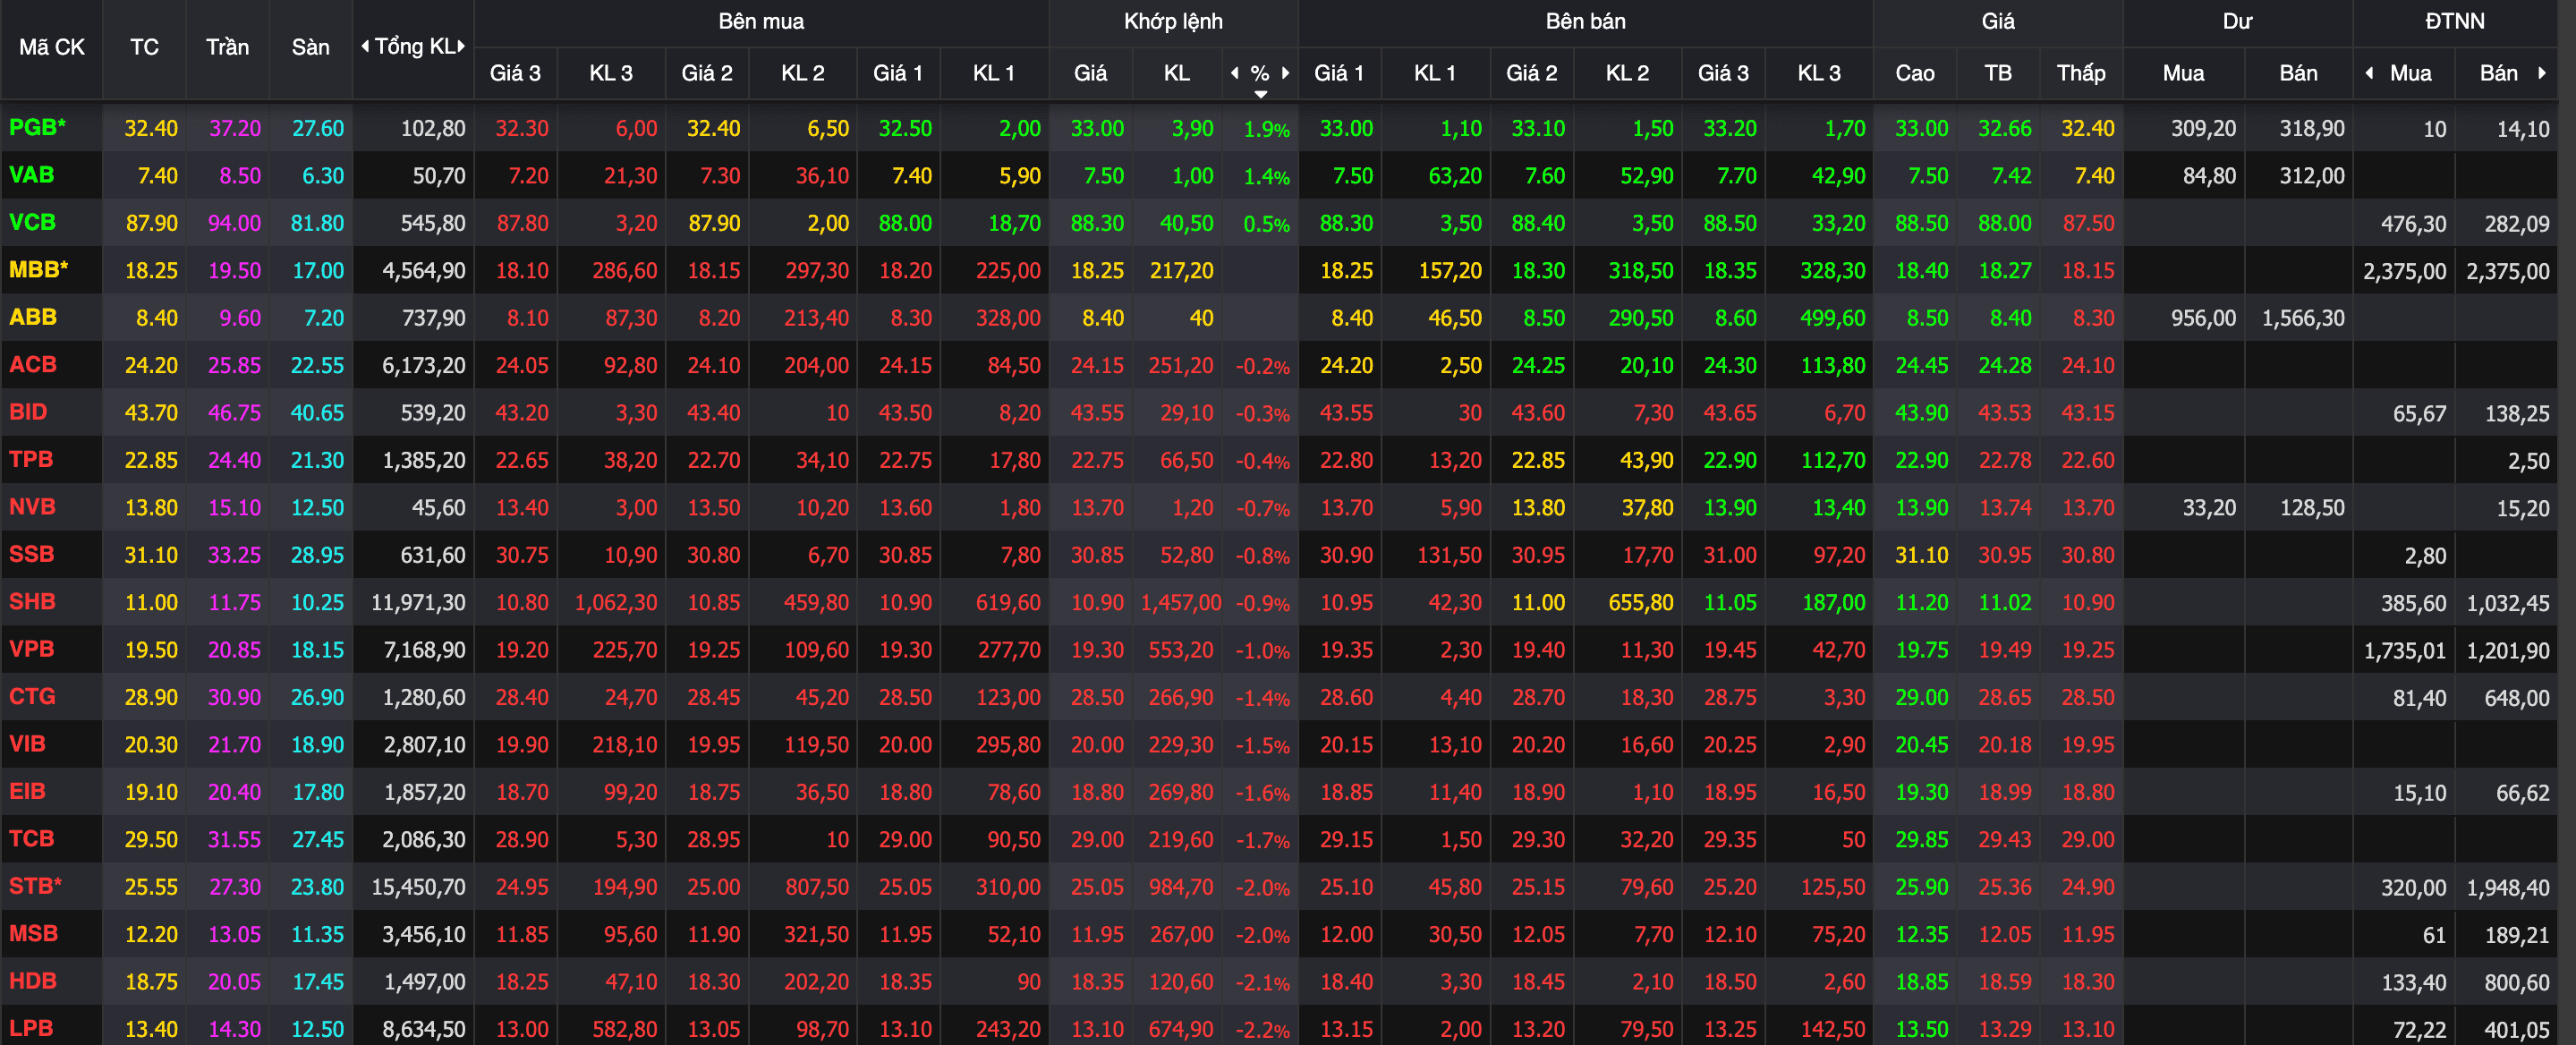This screenshot has height=1045, width=2576.
Task: Sort by the % change column header
Action: click(1260, 73)
